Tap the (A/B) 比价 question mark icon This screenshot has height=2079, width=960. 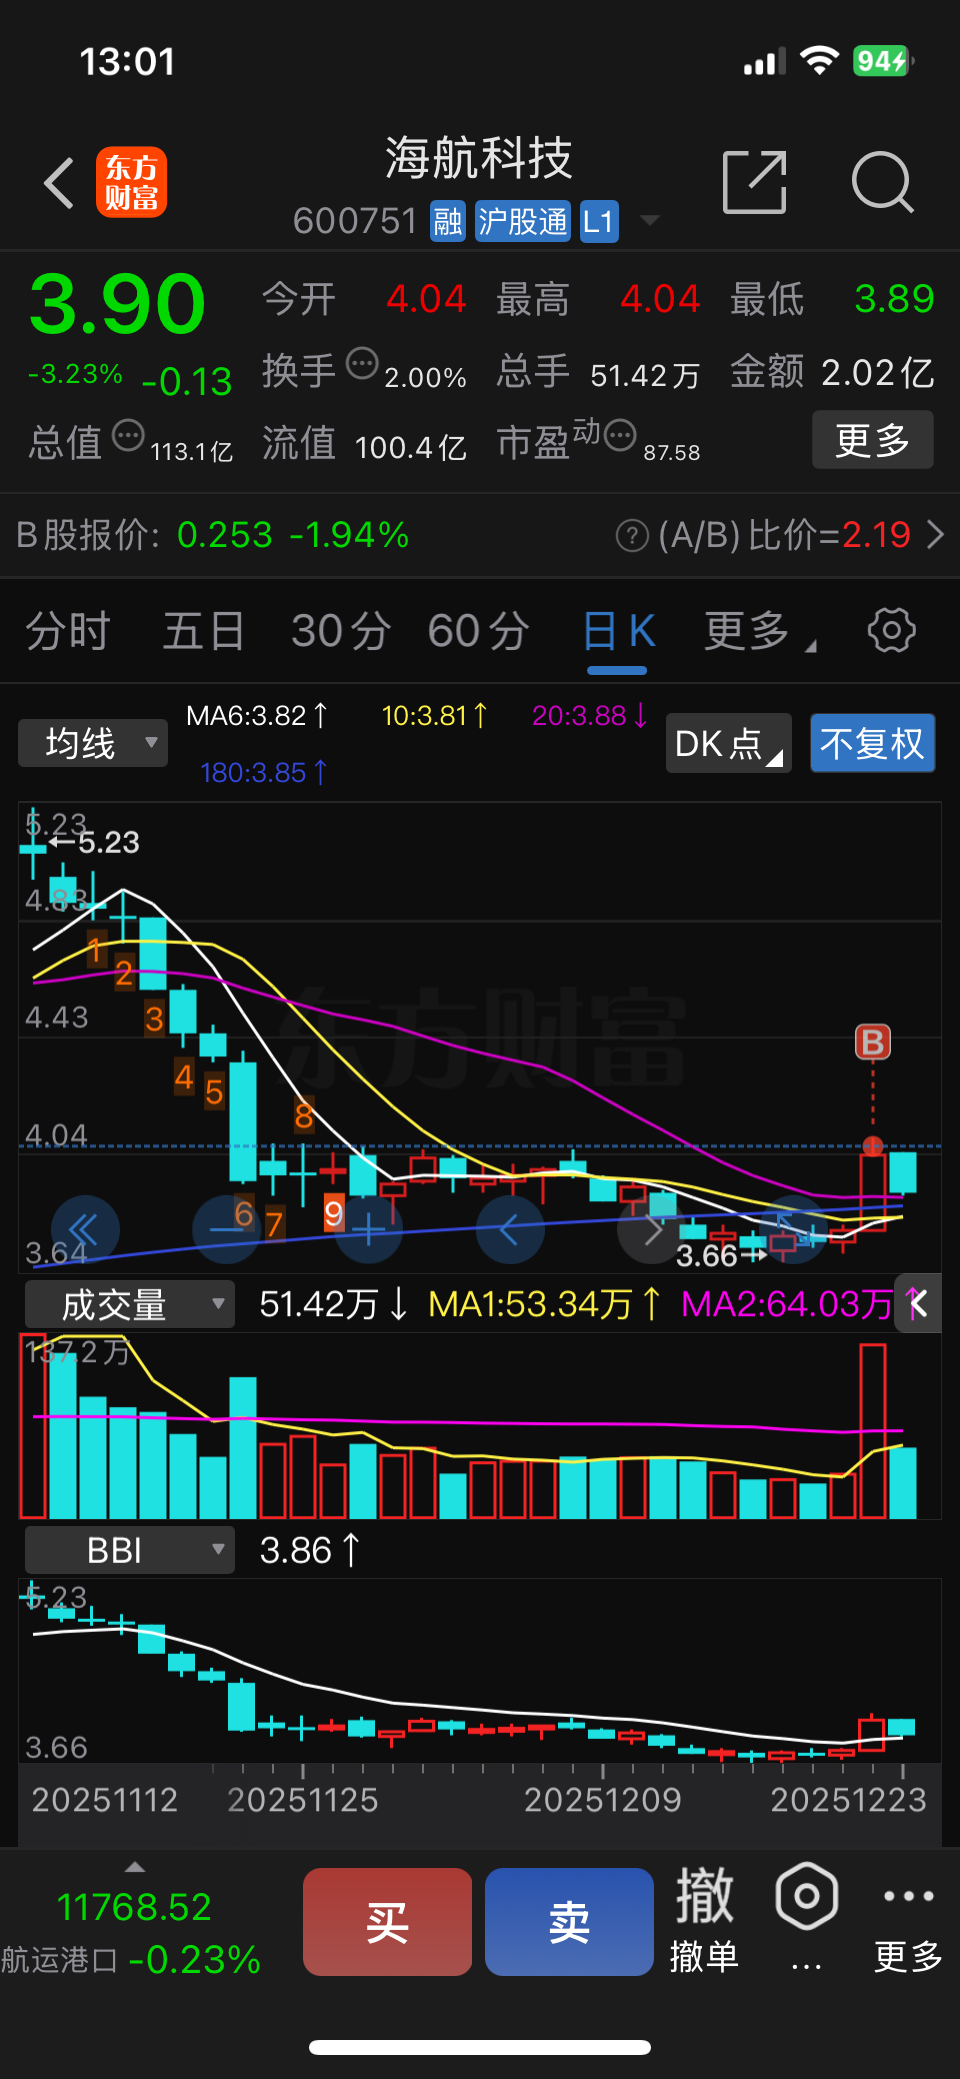coord(632,536)
